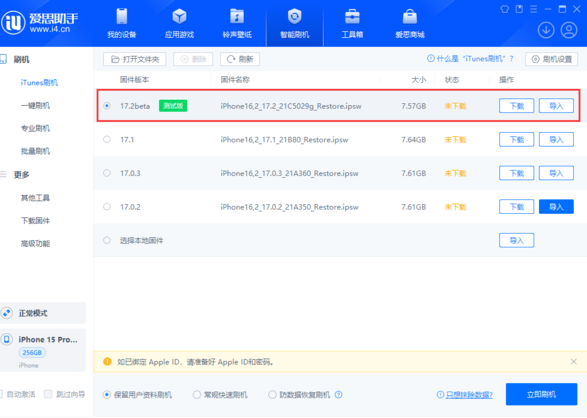Viewport: 587px width, 418px height.
Task: Download the 17.1 firmware
Action: (x=517, y=140)
